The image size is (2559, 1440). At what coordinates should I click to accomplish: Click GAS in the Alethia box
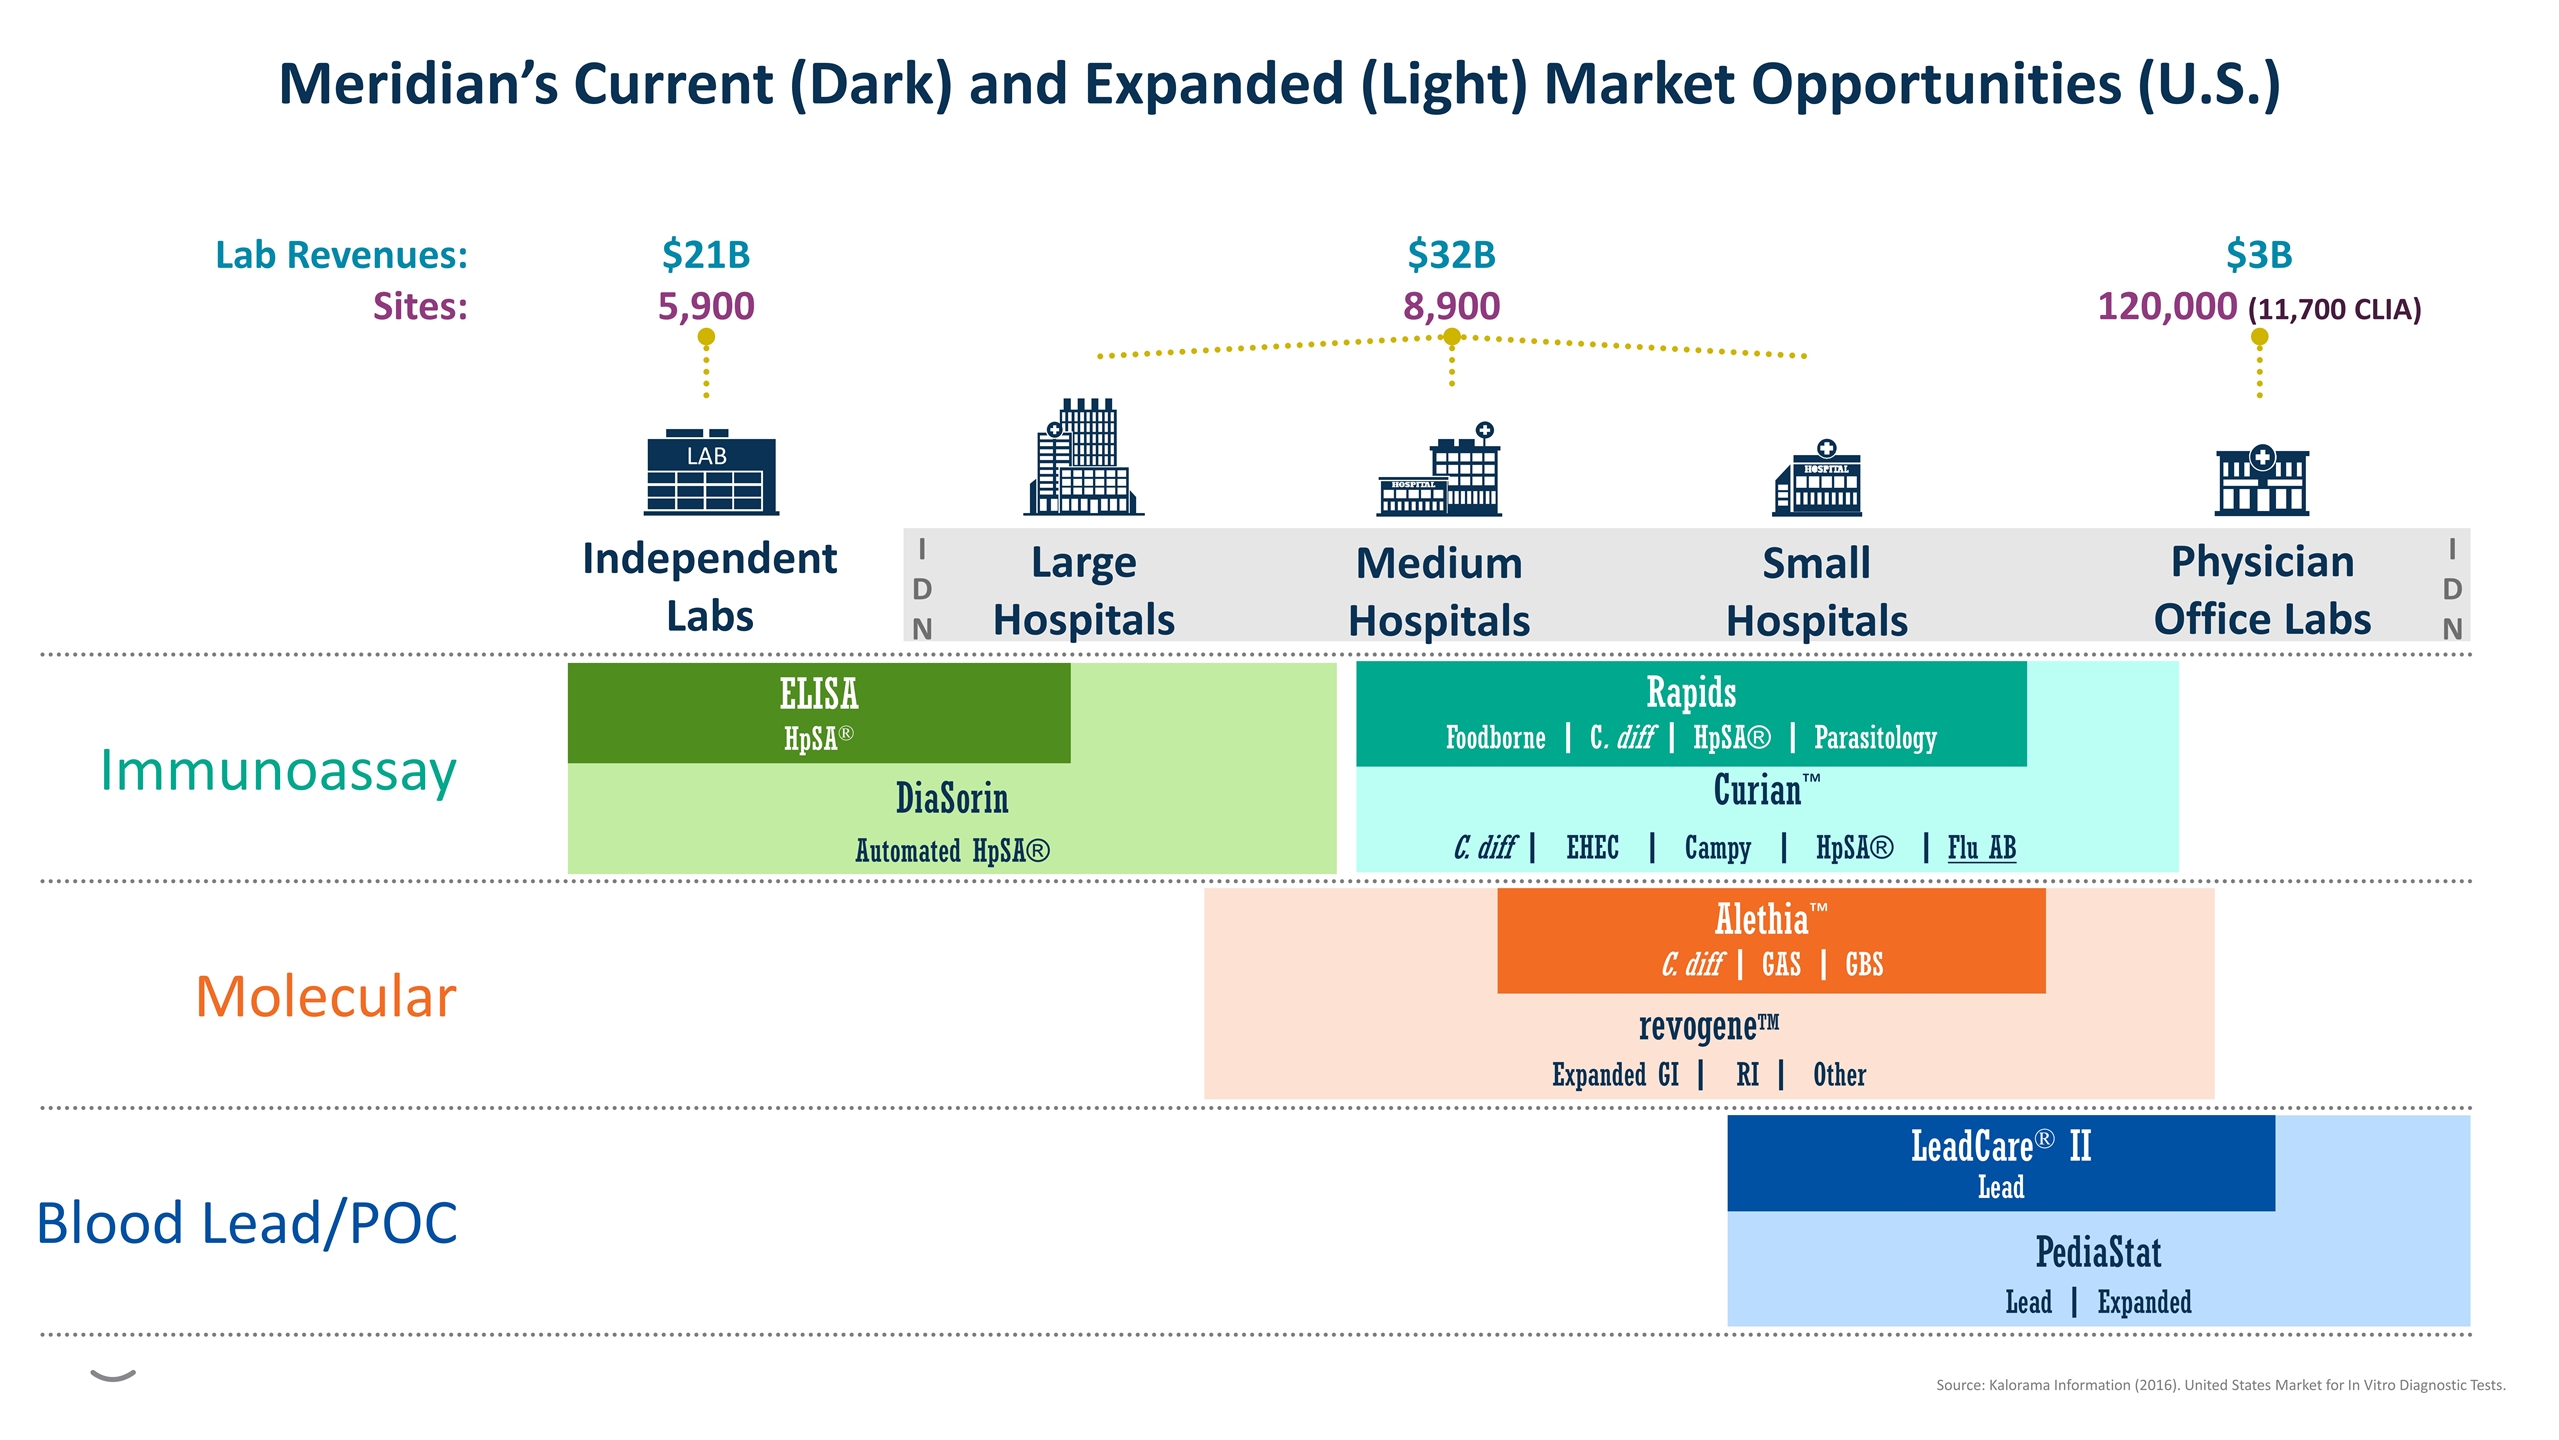click(1781, 965)
